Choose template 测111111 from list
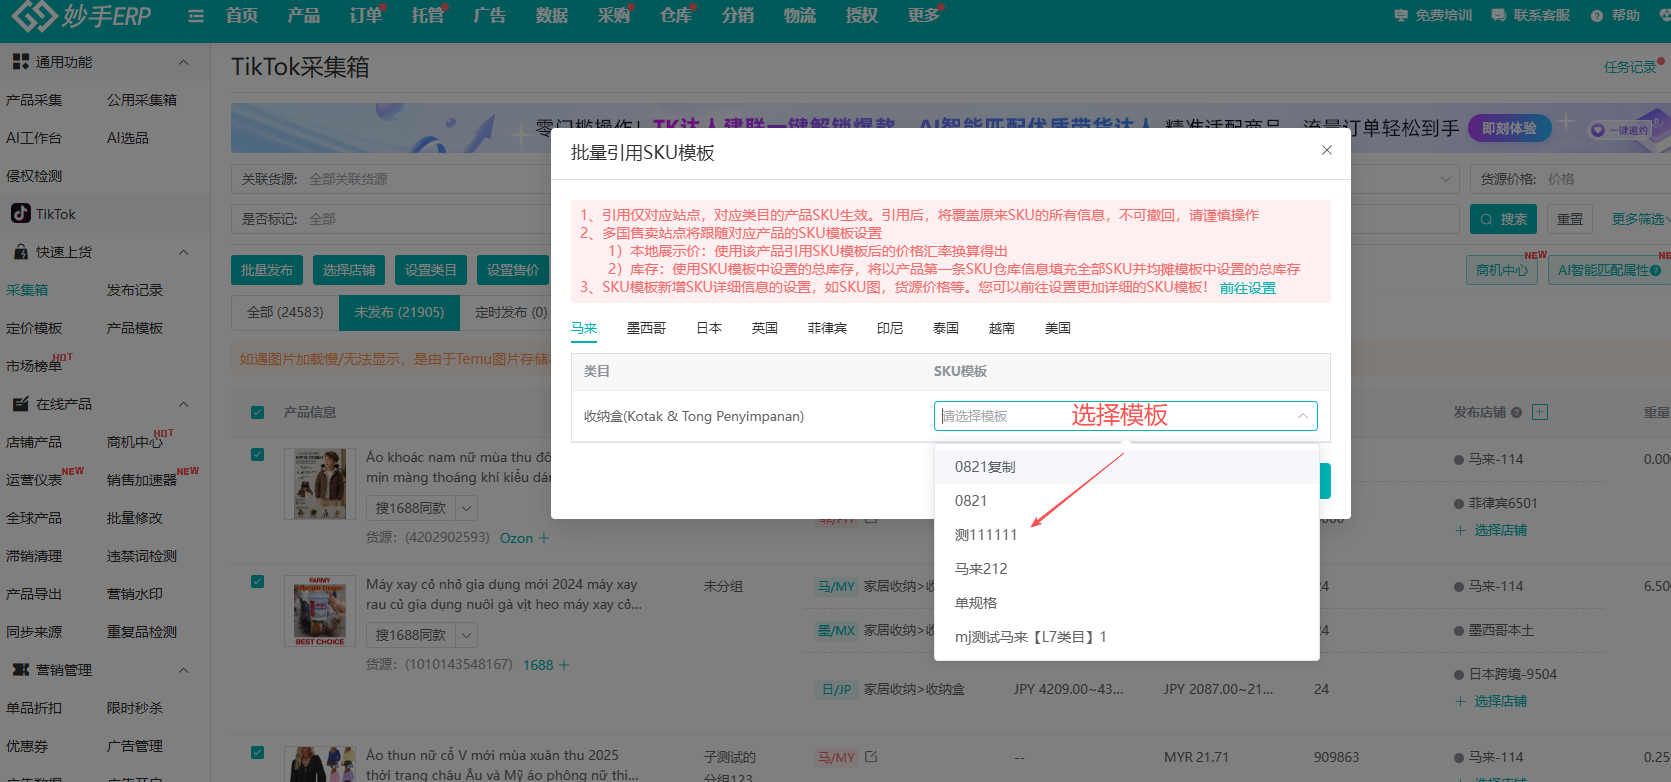 coord(1127,535)
